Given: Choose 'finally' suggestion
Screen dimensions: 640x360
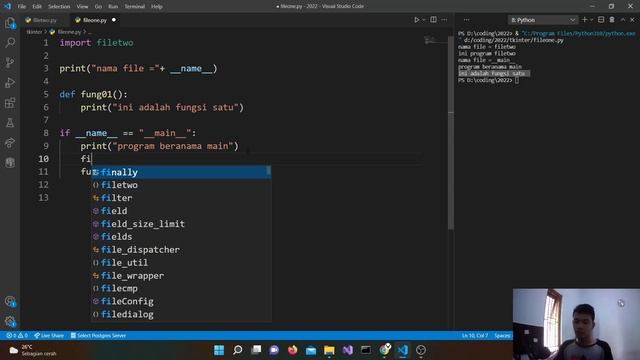Looking at the screenshot, I should pyautogui.click(x=181, y=172).
